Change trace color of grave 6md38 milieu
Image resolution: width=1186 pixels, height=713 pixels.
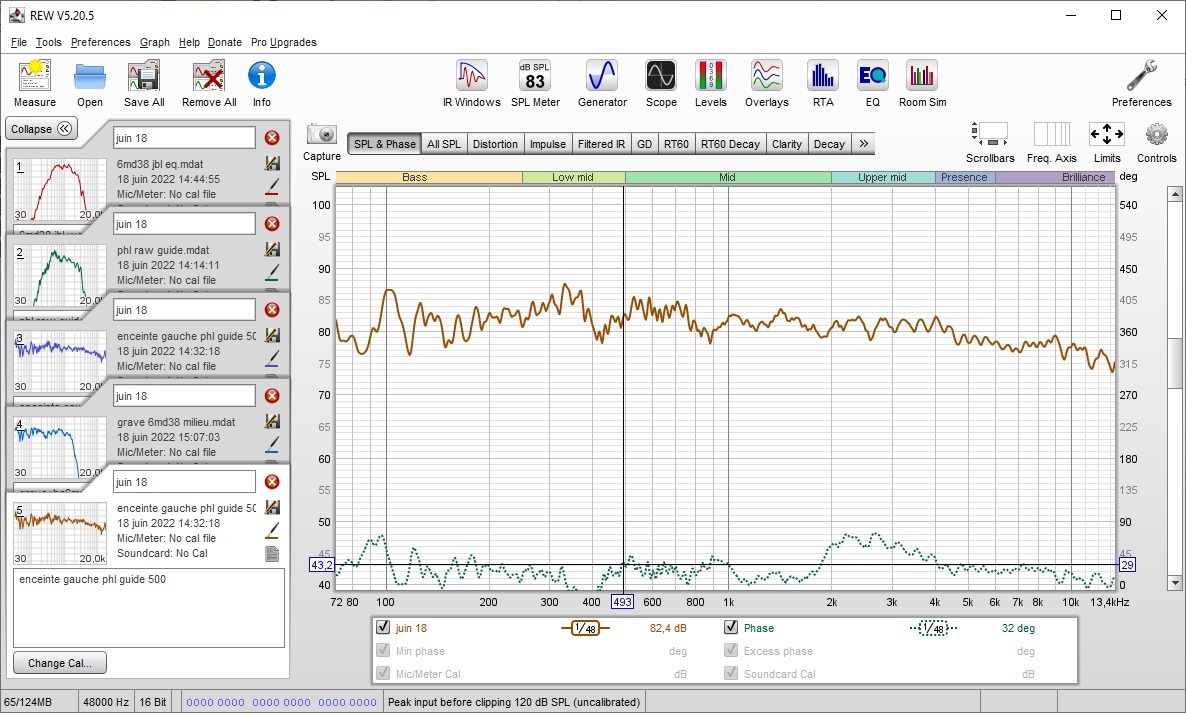pyautogui.click(x=272, y=444)
